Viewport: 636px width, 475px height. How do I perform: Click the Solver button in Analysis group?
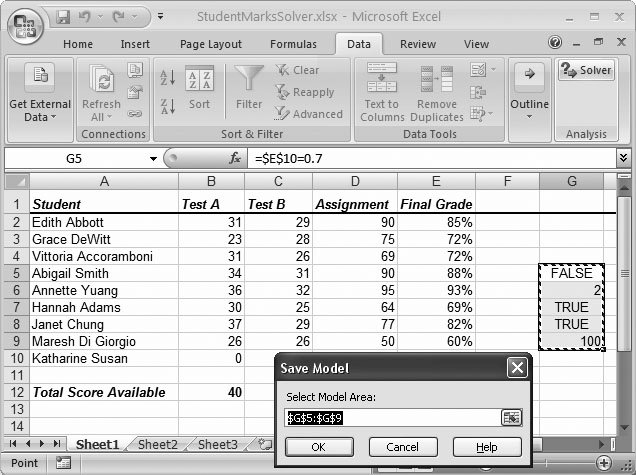click(x=586, y=70)
